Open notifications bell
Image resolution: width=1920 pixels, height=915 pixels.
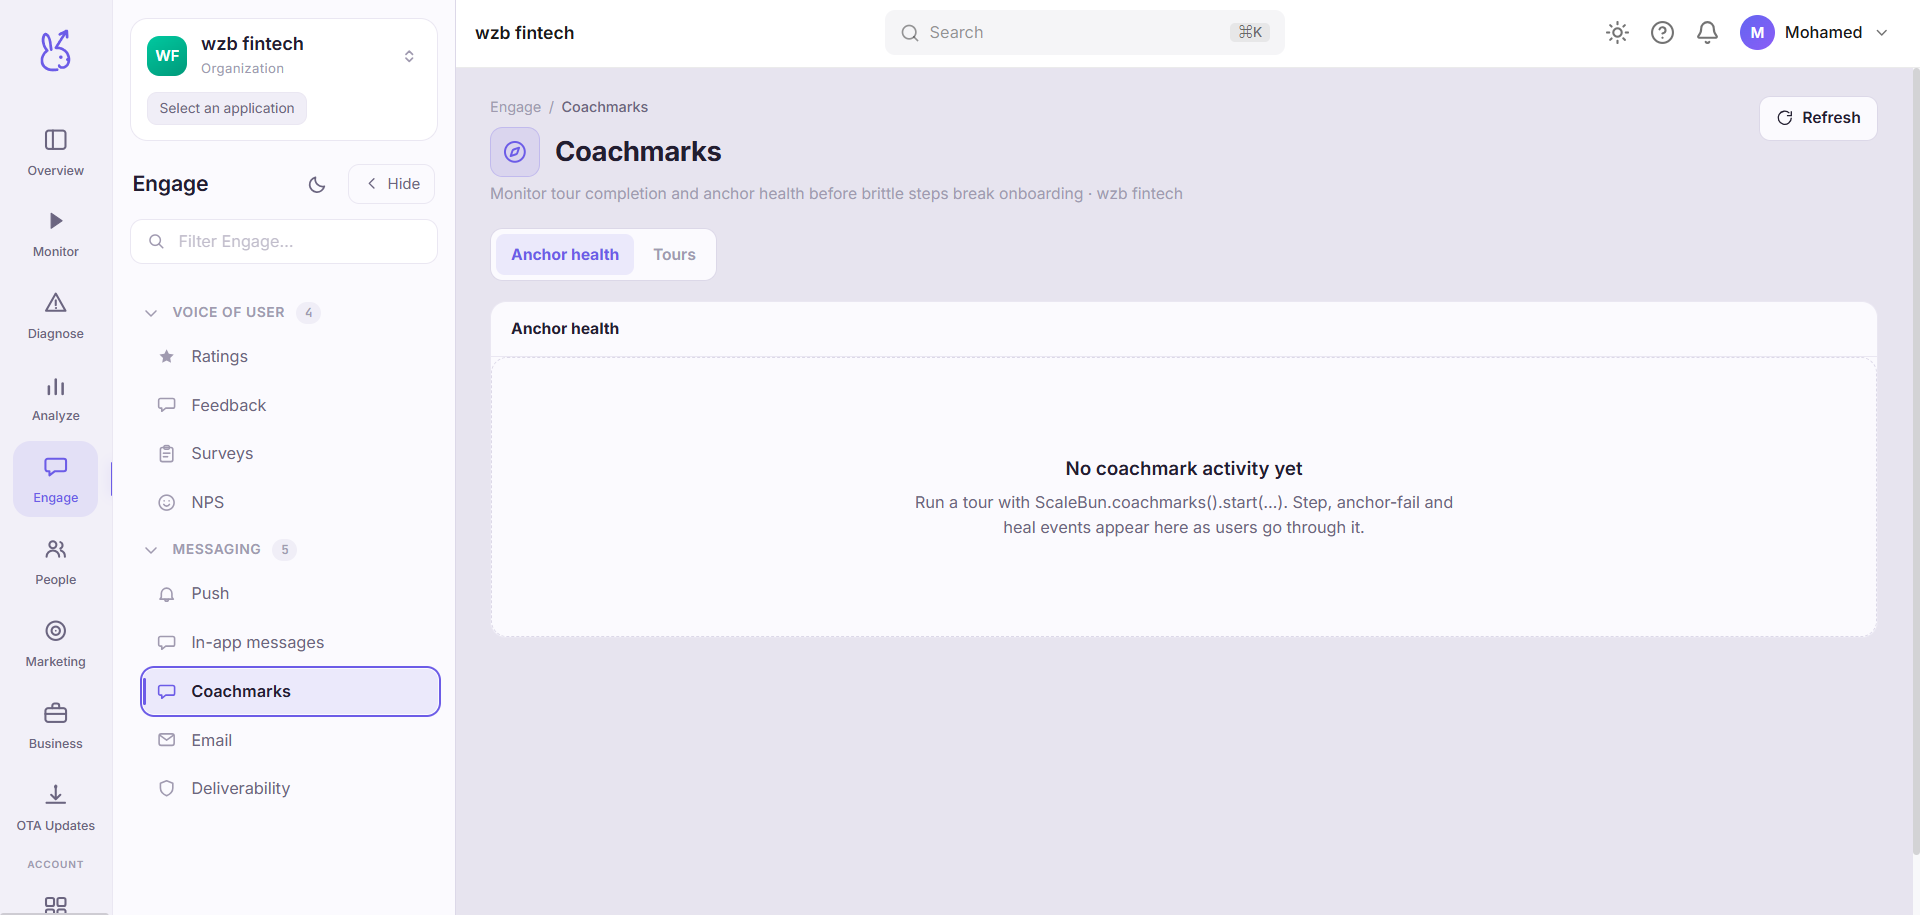tap(1707, 33)
